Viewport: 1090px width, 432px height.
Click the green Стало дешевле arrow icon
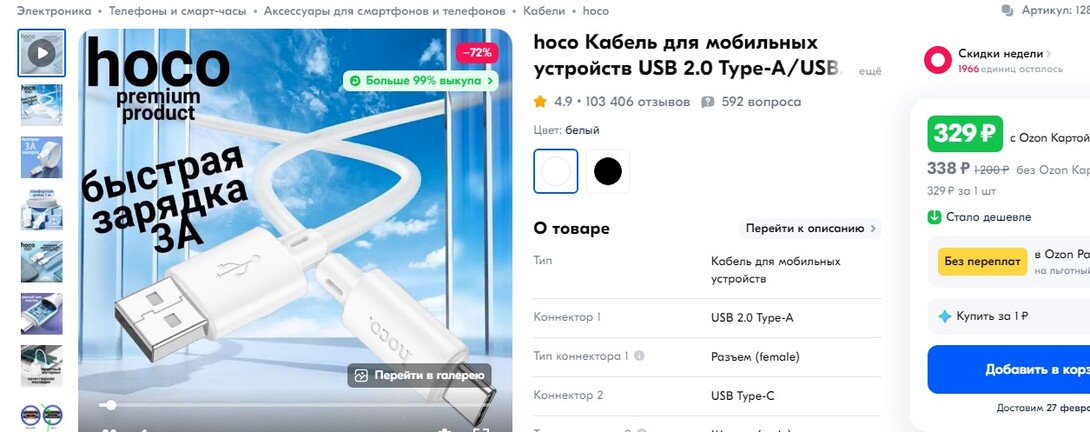934,217
